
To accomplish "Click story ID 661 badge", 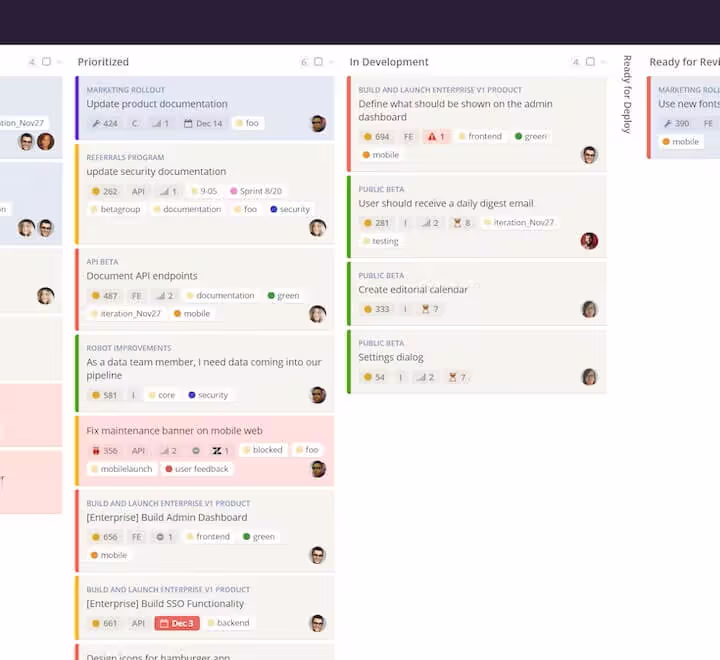I will coord(105,623).
